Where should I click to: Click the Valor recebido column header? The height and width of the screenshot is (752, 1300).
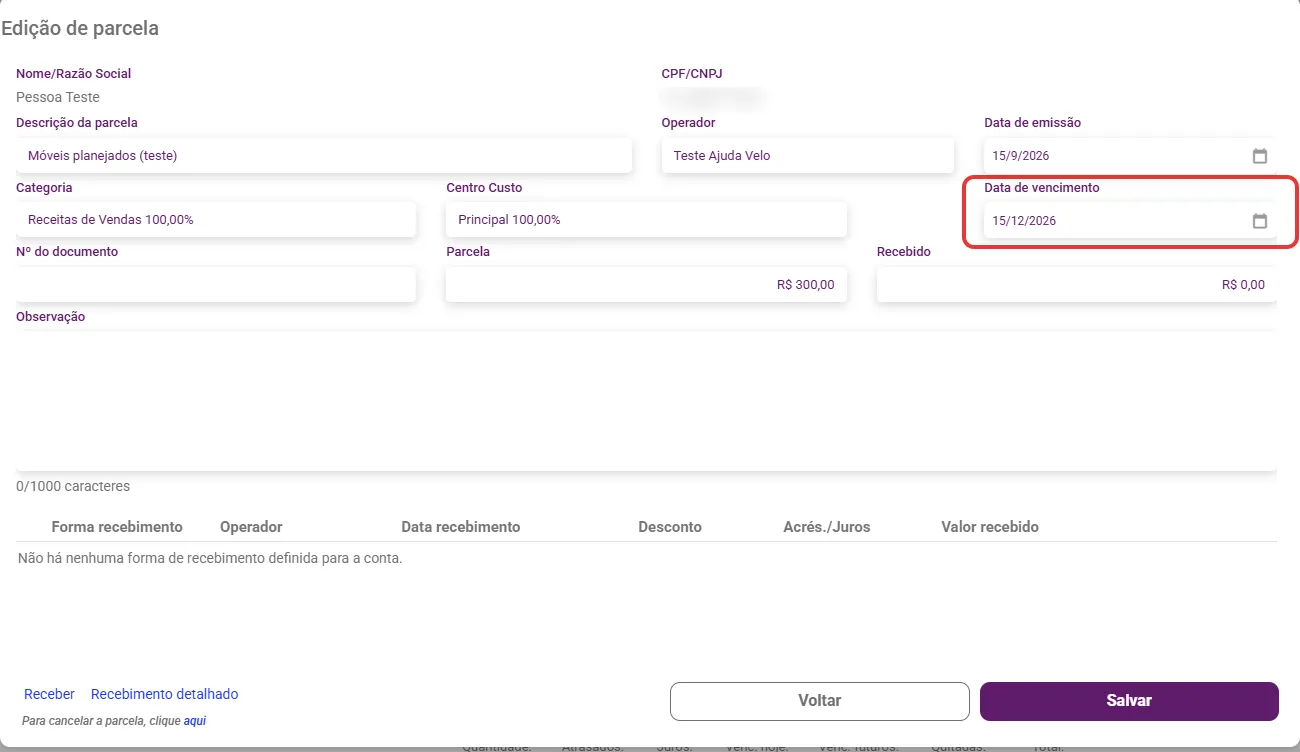pos(990,527)
